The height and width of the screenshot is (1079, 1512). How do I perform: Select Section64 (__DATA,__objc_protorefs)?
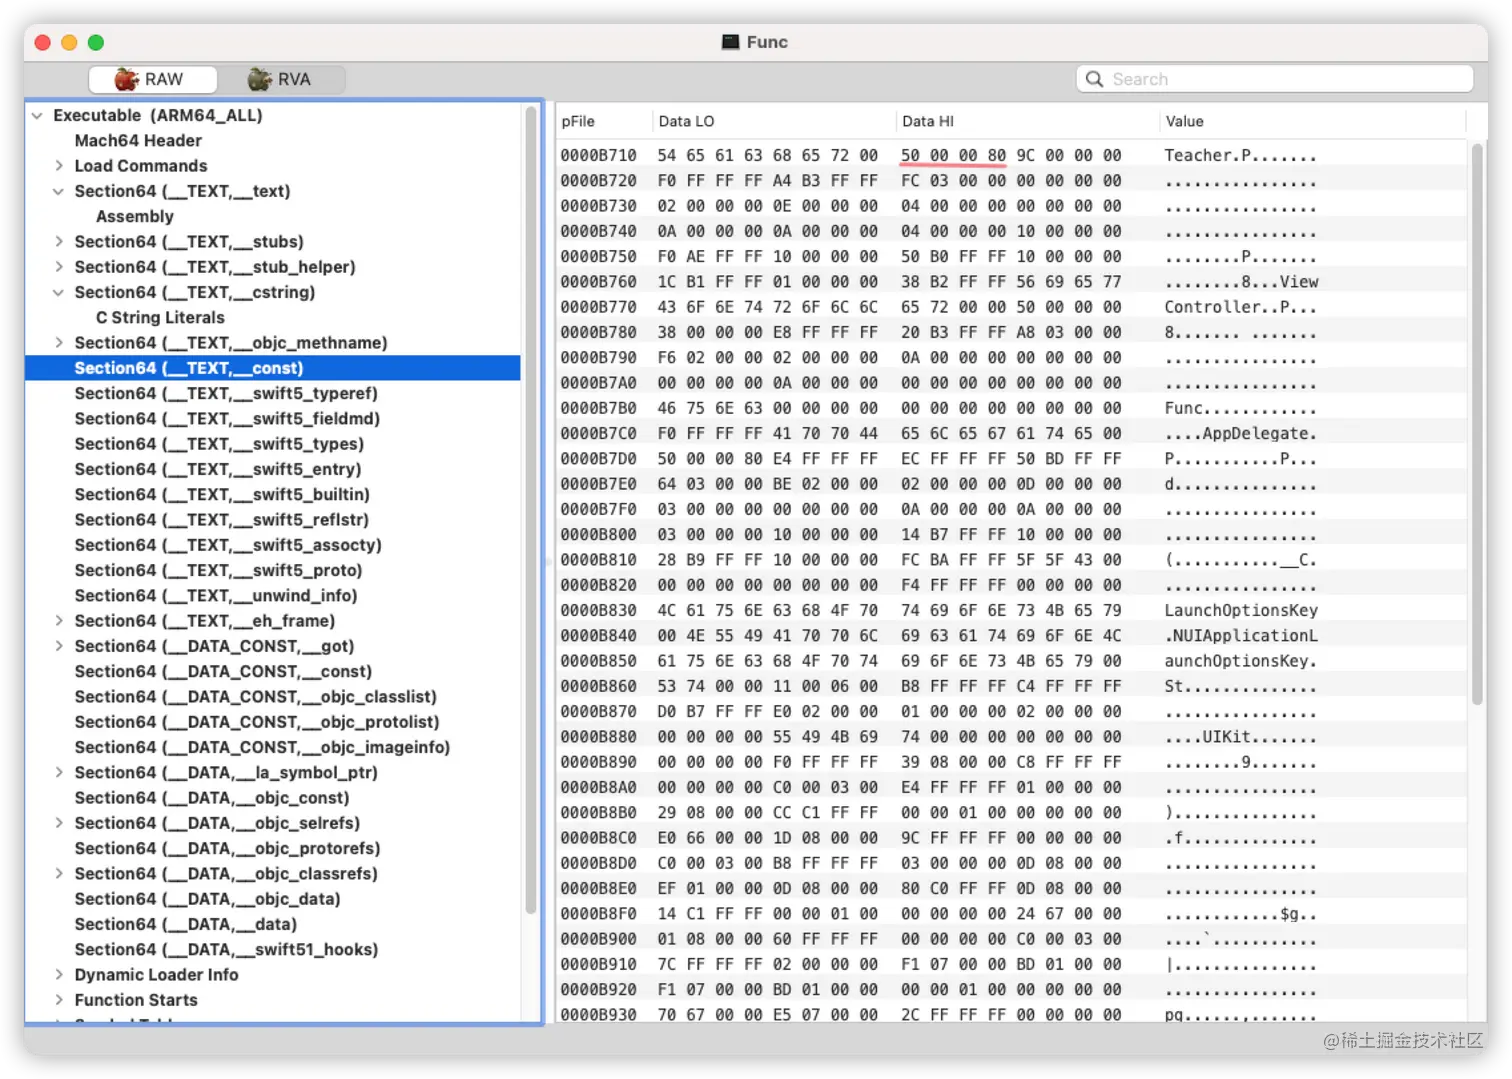(x=227, y=848)
